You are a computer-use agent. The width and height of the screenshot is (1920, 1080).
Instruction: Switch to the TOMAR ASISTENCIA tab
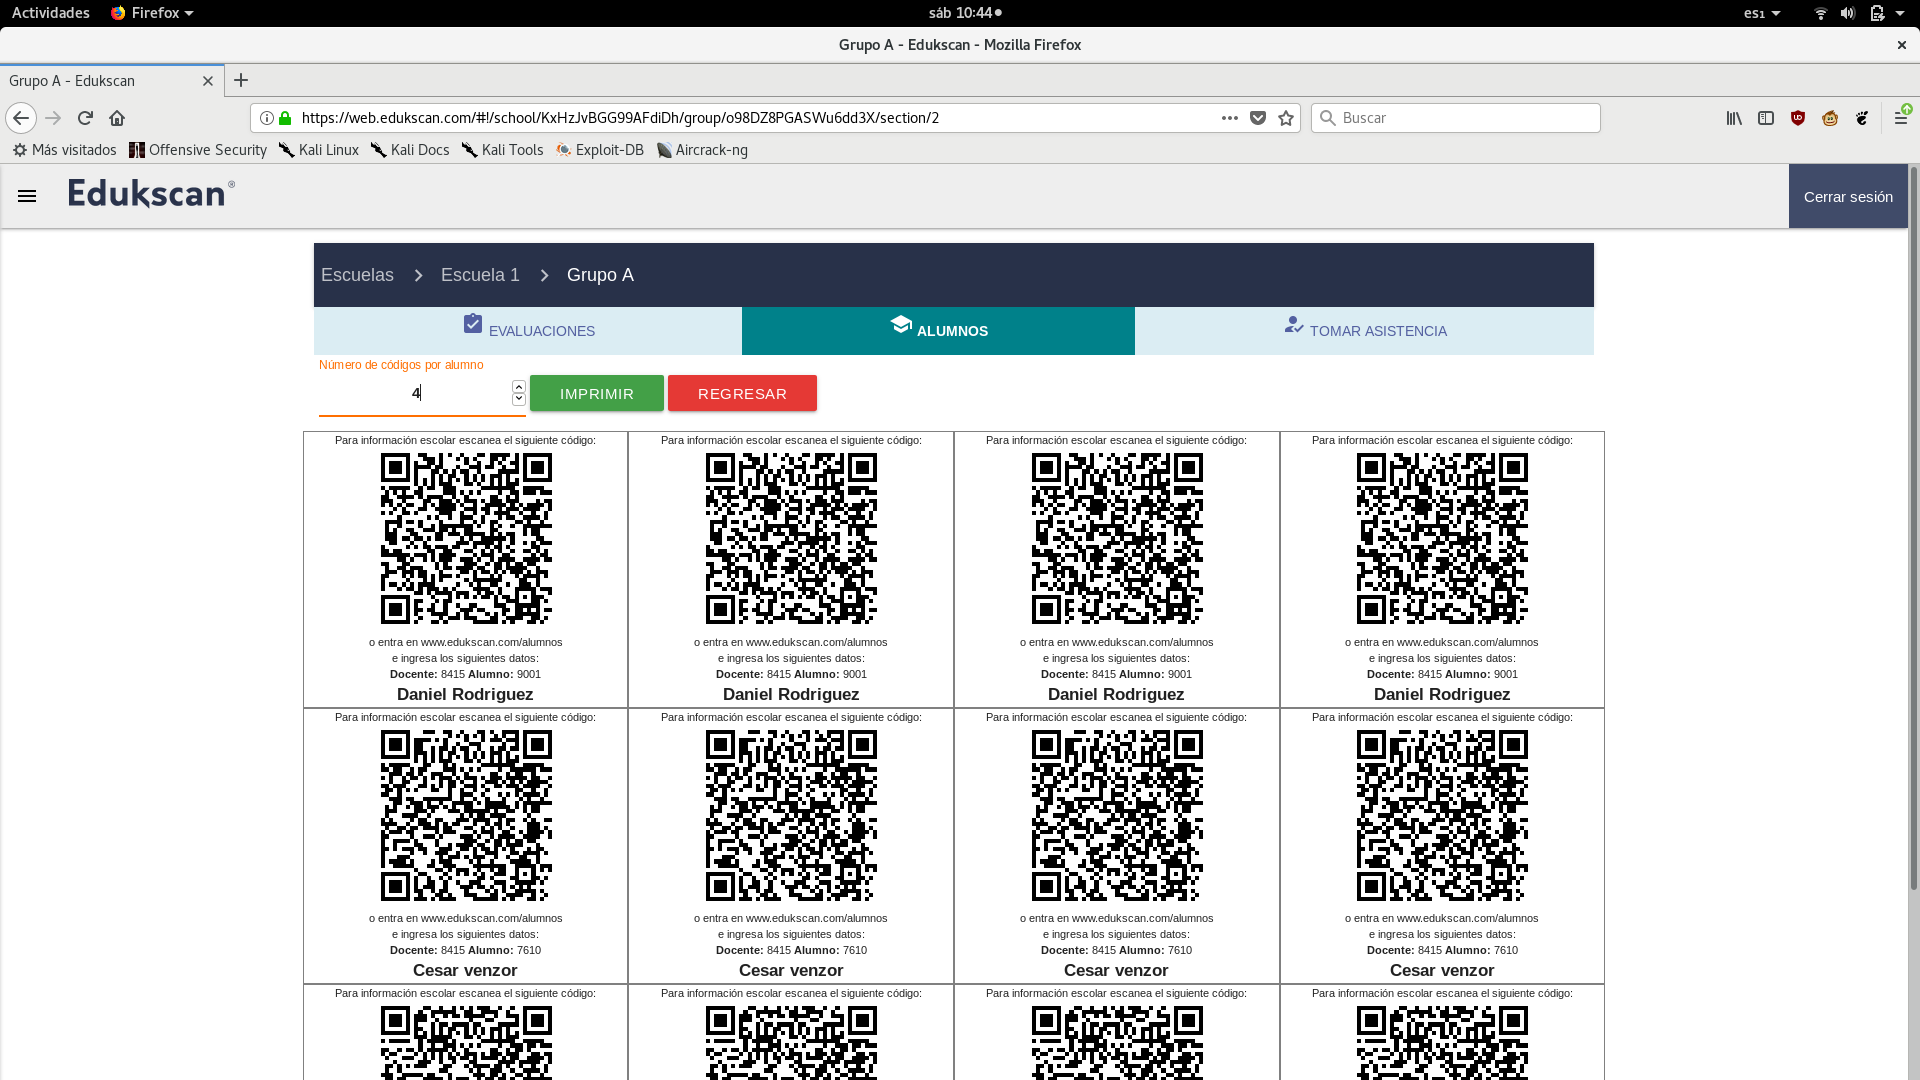1364,331
